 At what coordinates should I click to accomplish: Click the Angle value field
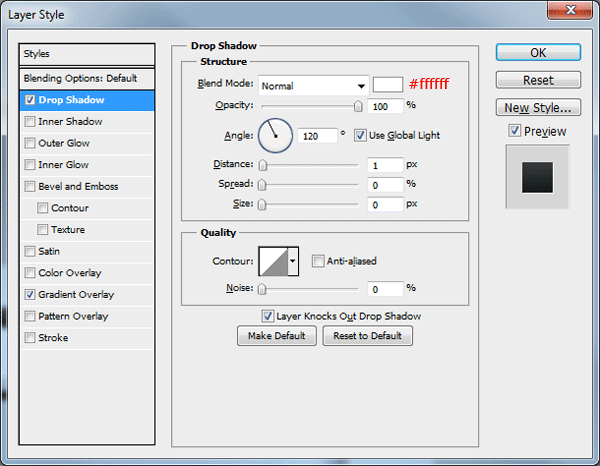317,136
